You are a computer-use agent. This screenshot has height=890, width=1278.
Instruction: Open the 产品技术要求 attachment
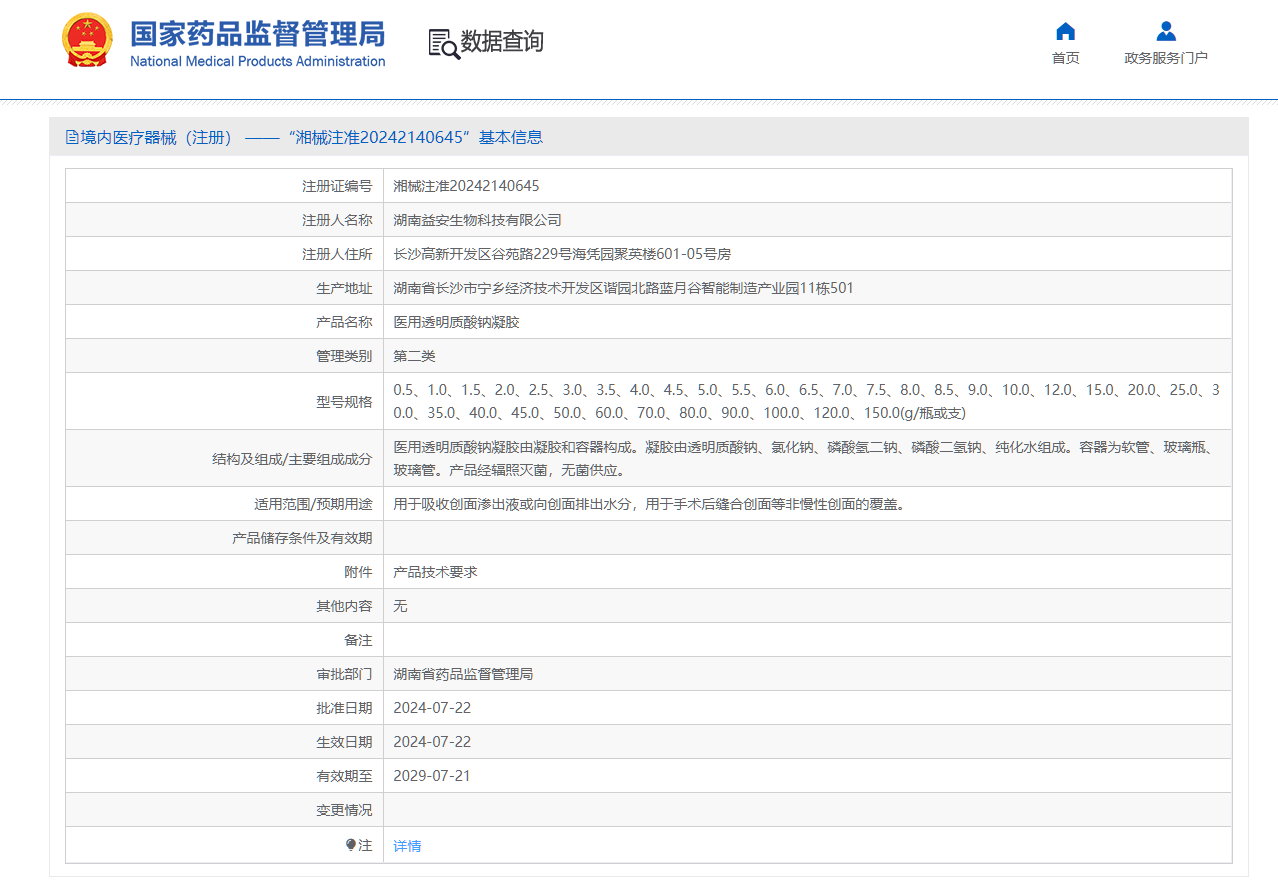click(x=435, y=572)
